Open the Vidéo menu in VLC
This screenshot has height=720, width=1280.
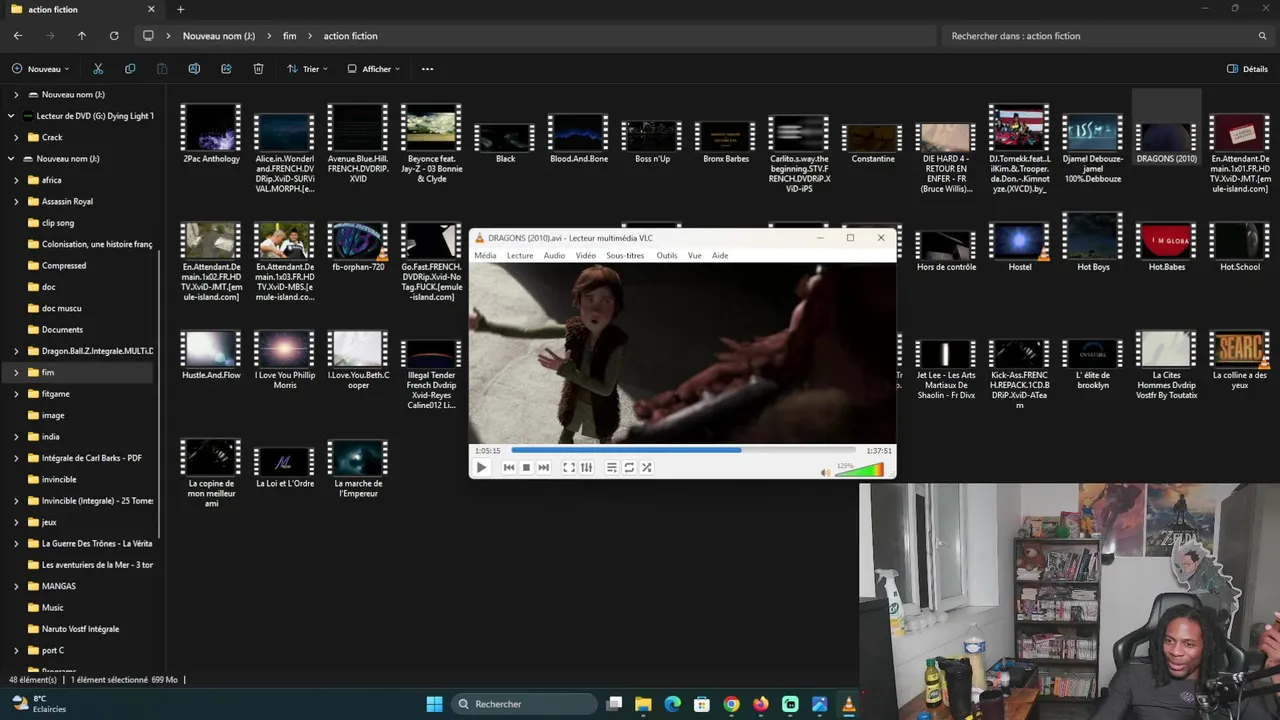[x=586, y=255]
